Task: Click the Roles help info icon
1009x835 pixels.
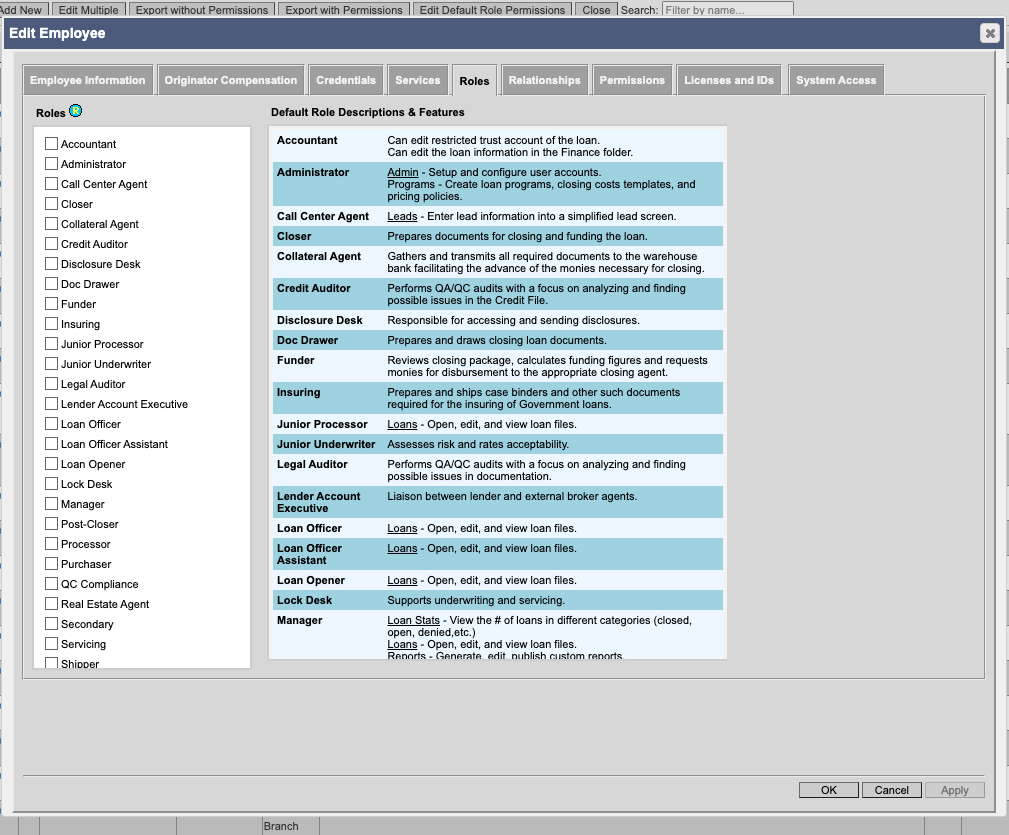Action: (76, 111)
